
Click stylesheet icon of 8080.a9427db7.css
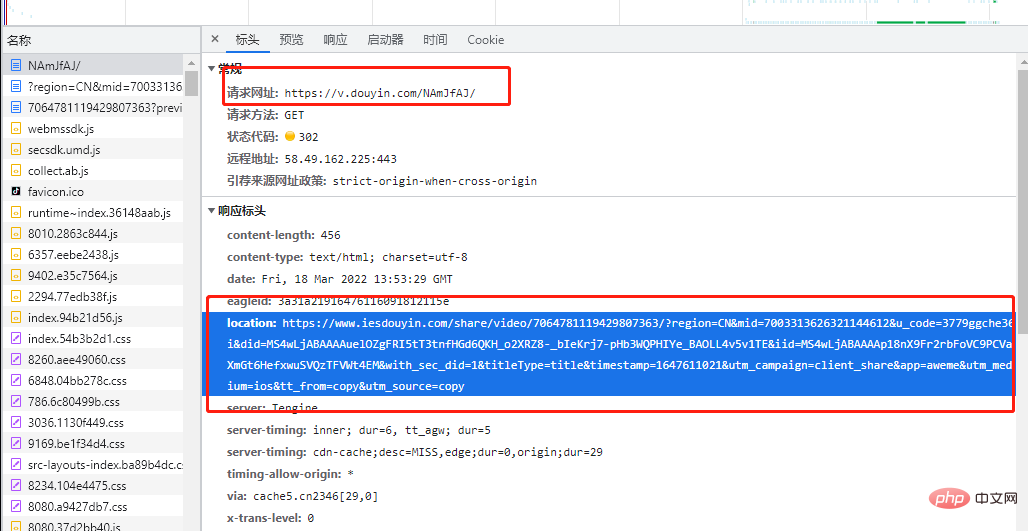click(16, 506)
